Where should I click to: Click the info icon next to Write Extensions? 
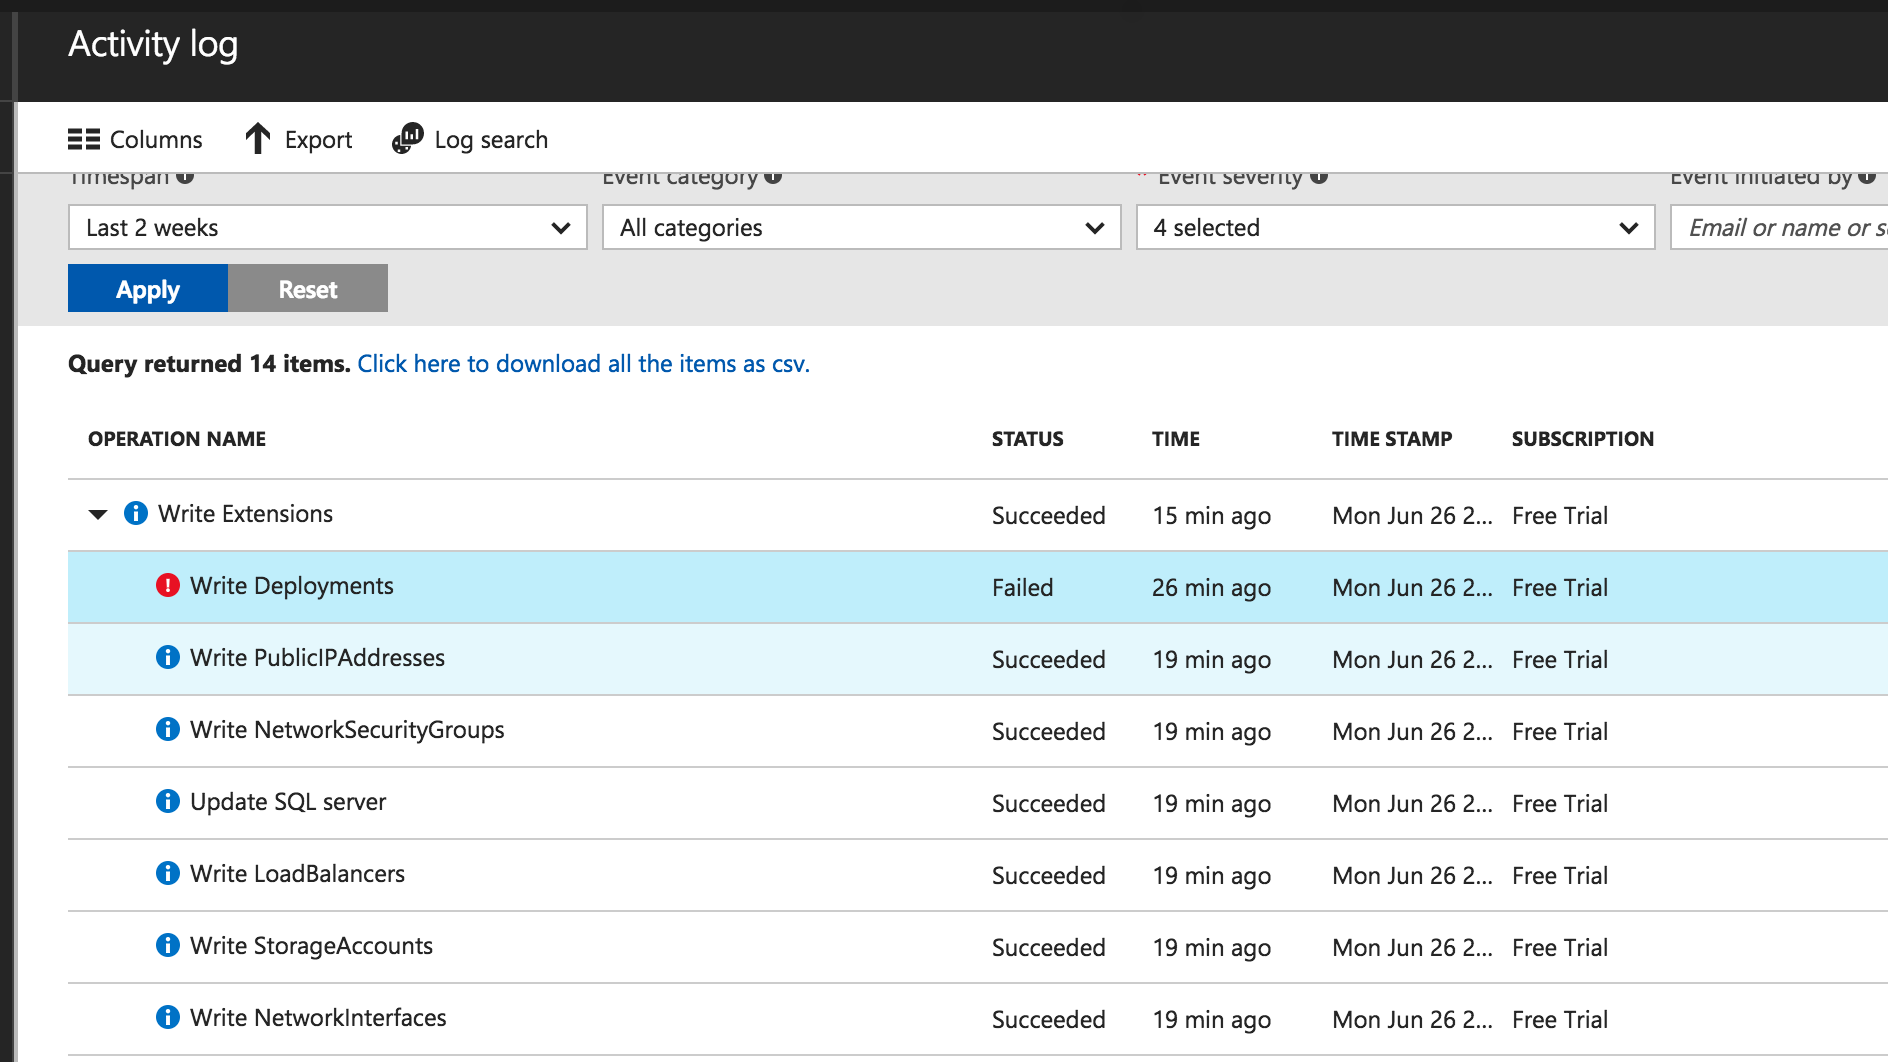coord(135,513)
